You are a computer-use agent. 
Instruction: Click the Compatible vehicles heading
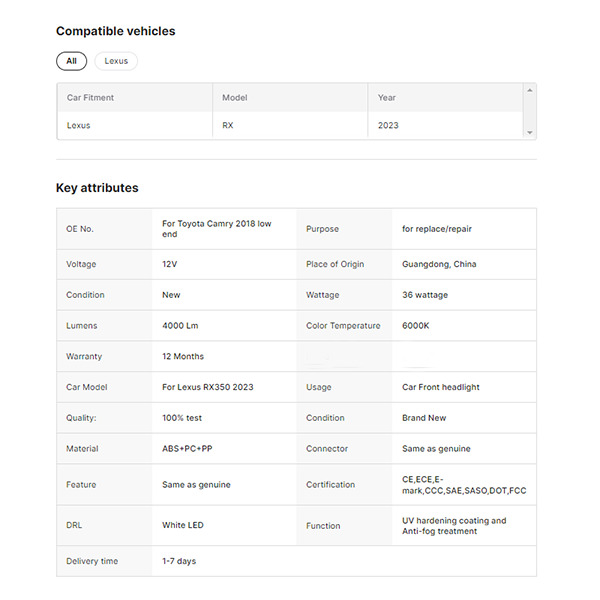pos(115,31)
